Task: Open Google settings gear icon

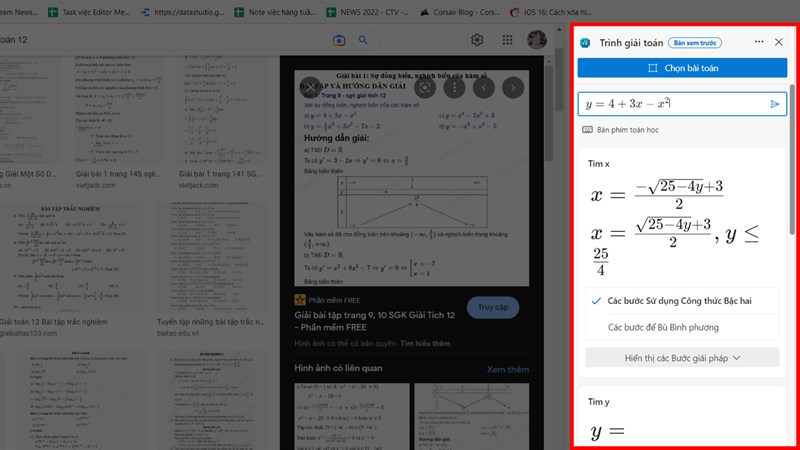Action: coord(477,40)
